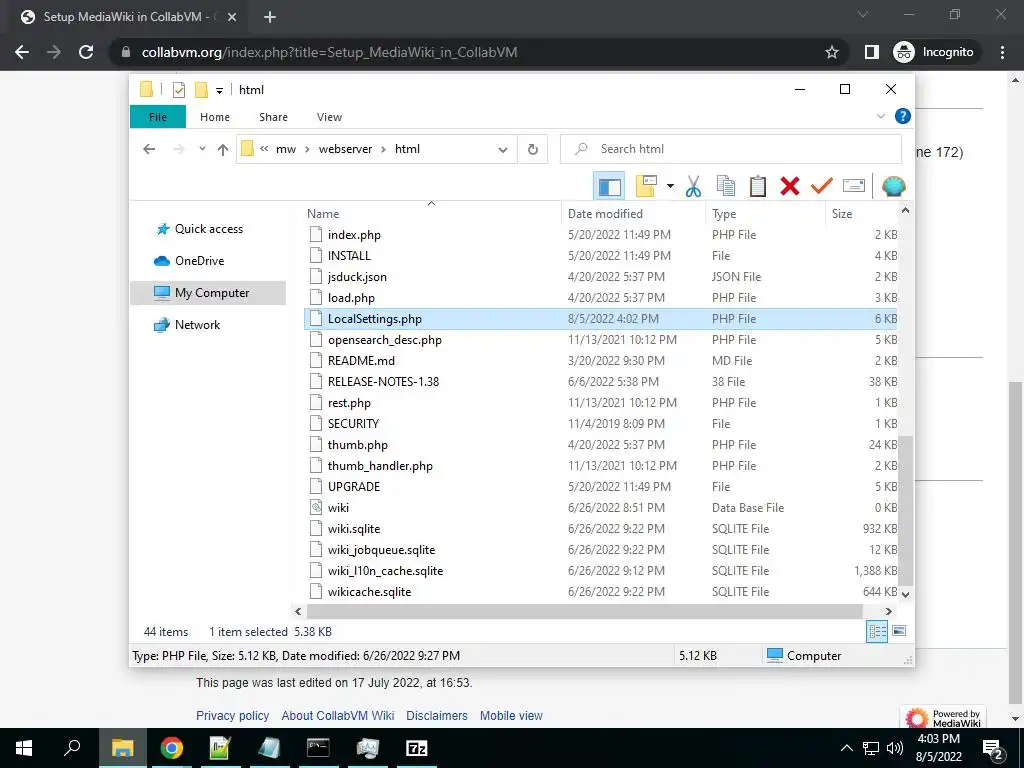The width and height of the screenshot is (1024, 768).
Task: Click the envelope-style Rename icon
Action: 854,186
